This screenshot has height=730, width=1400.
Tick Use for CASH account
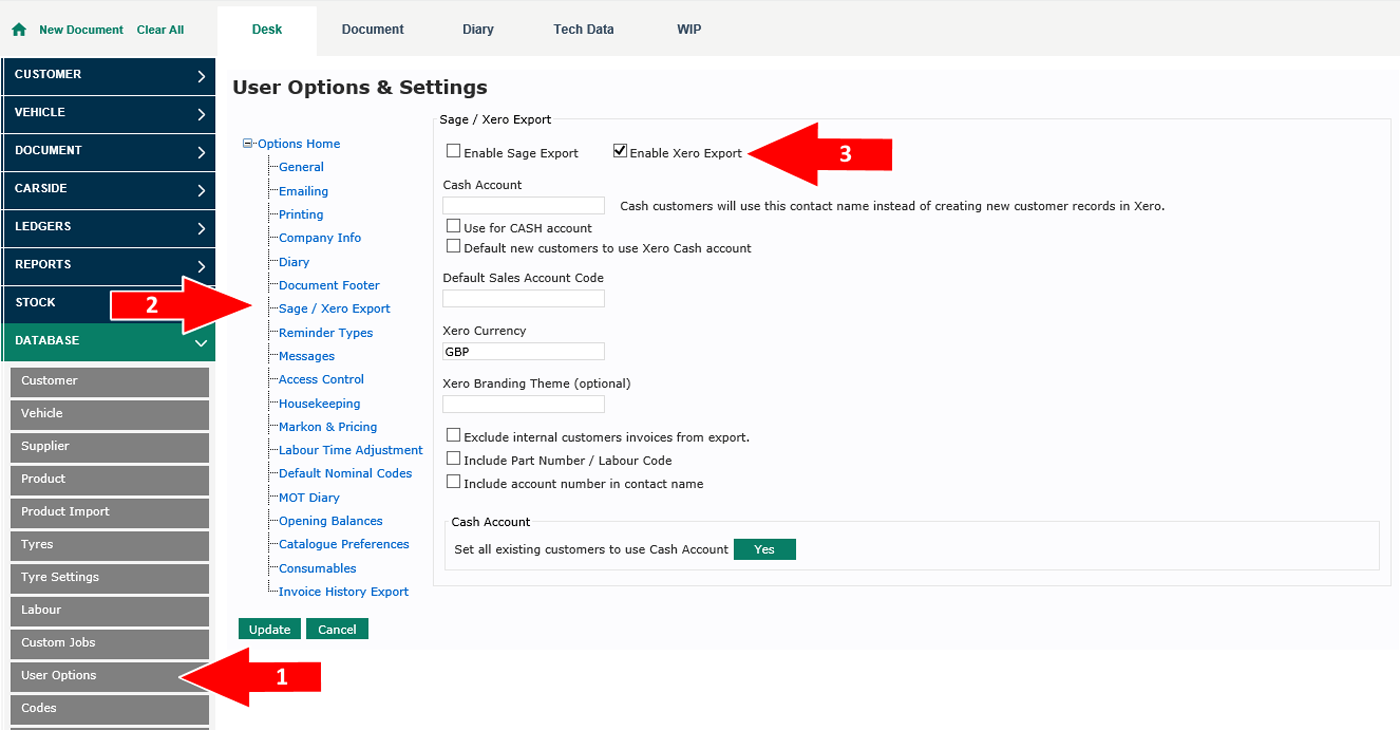(x=454, y=227)
